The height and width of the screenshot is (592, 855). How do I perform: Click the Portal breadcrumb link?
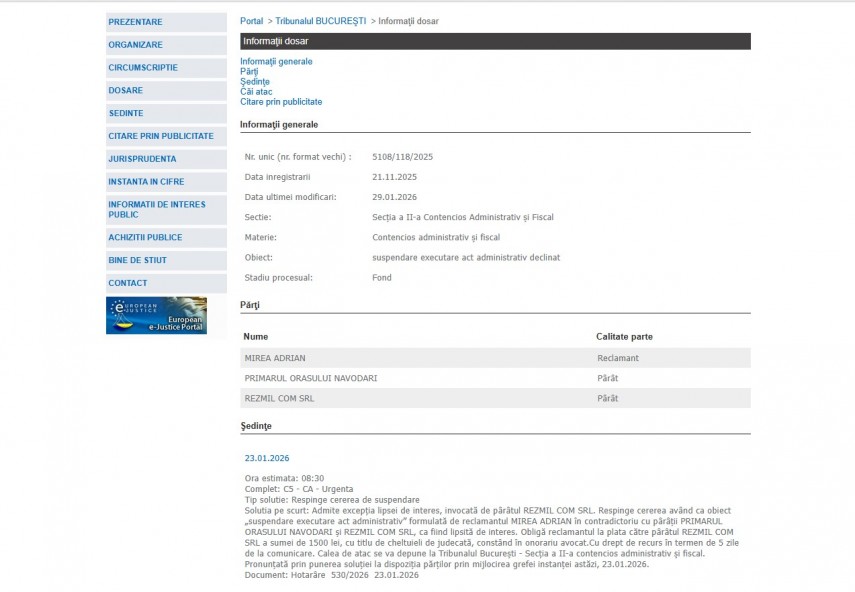tap(251, 21)
